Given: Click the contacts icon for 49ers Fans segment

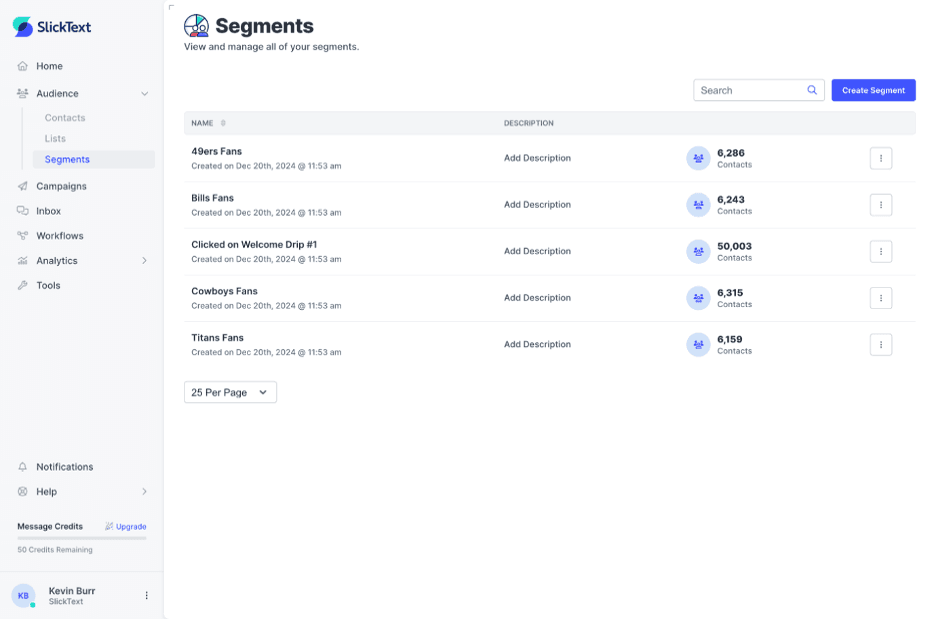Looking at the screenshot, I should (698, 158).
